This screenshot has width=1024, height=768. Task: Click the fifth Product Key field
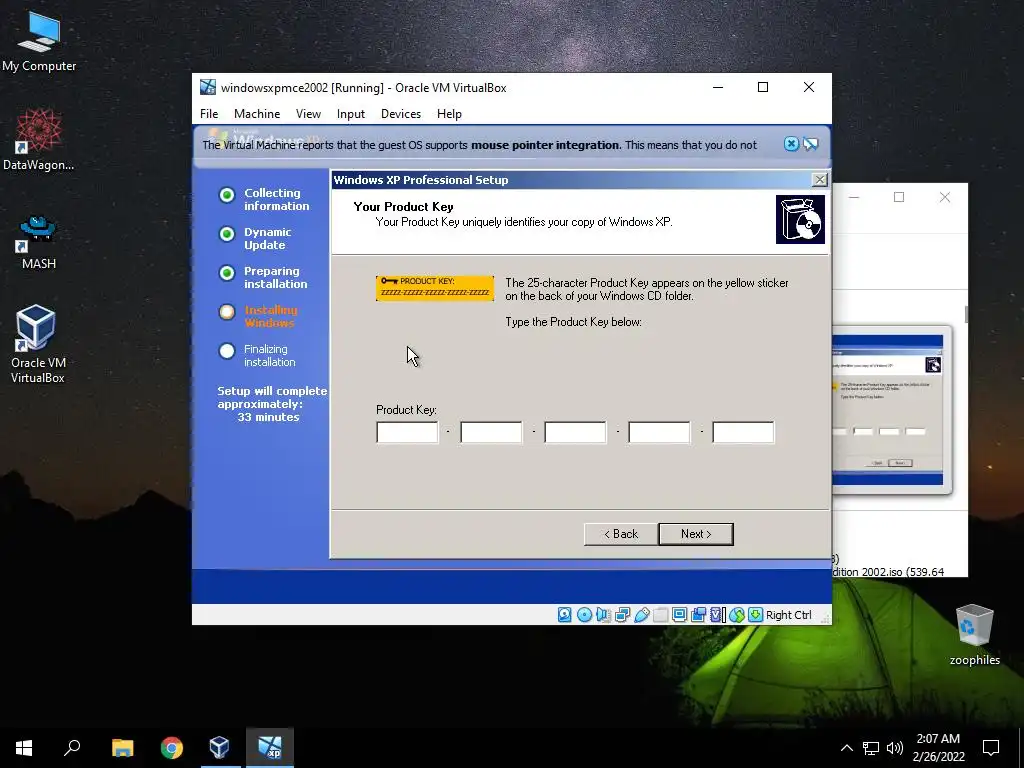(x=743, y=432)
